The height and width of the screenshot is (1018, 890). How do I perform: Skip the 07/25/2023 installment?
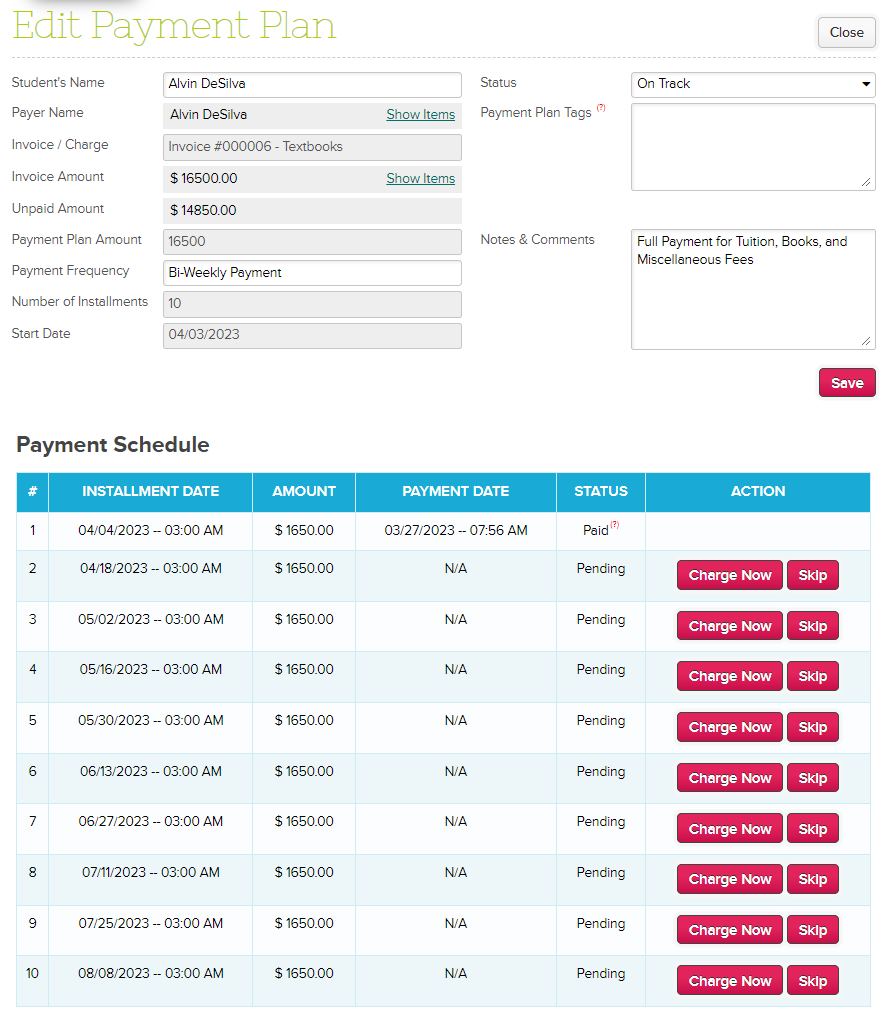coord(812,930)
